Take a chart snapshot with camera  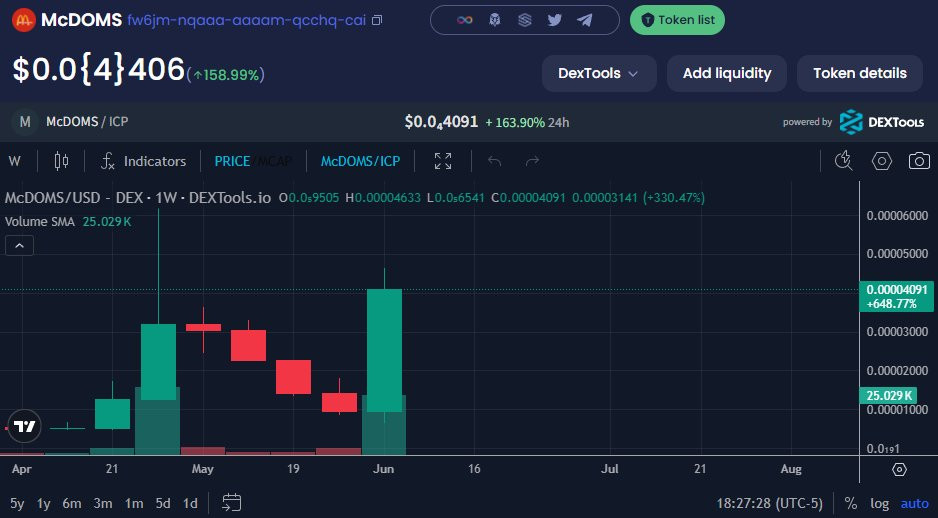coord(919,162)
